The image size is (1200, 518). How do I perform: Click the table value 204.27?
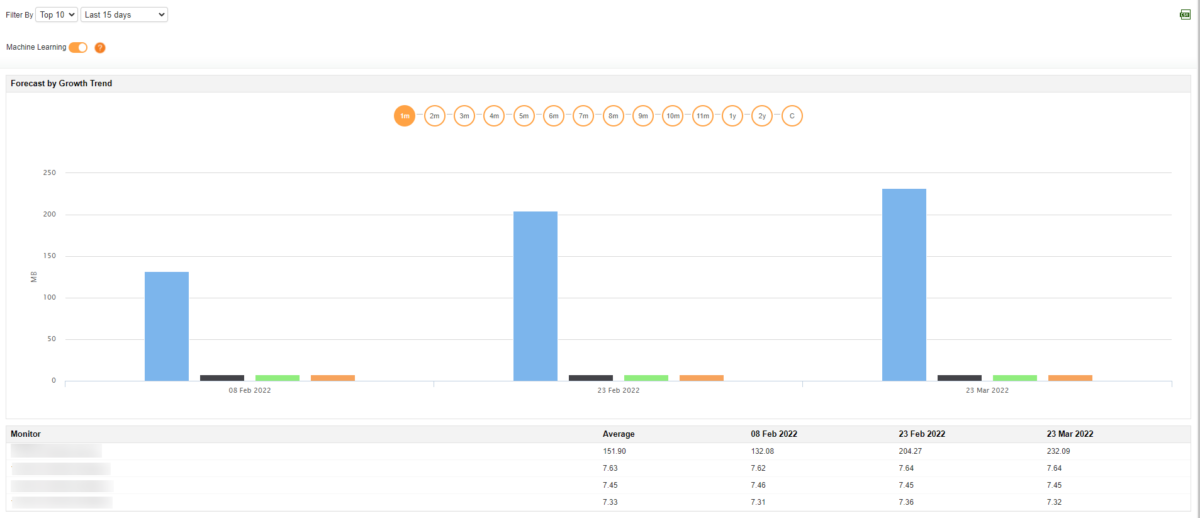910,452
